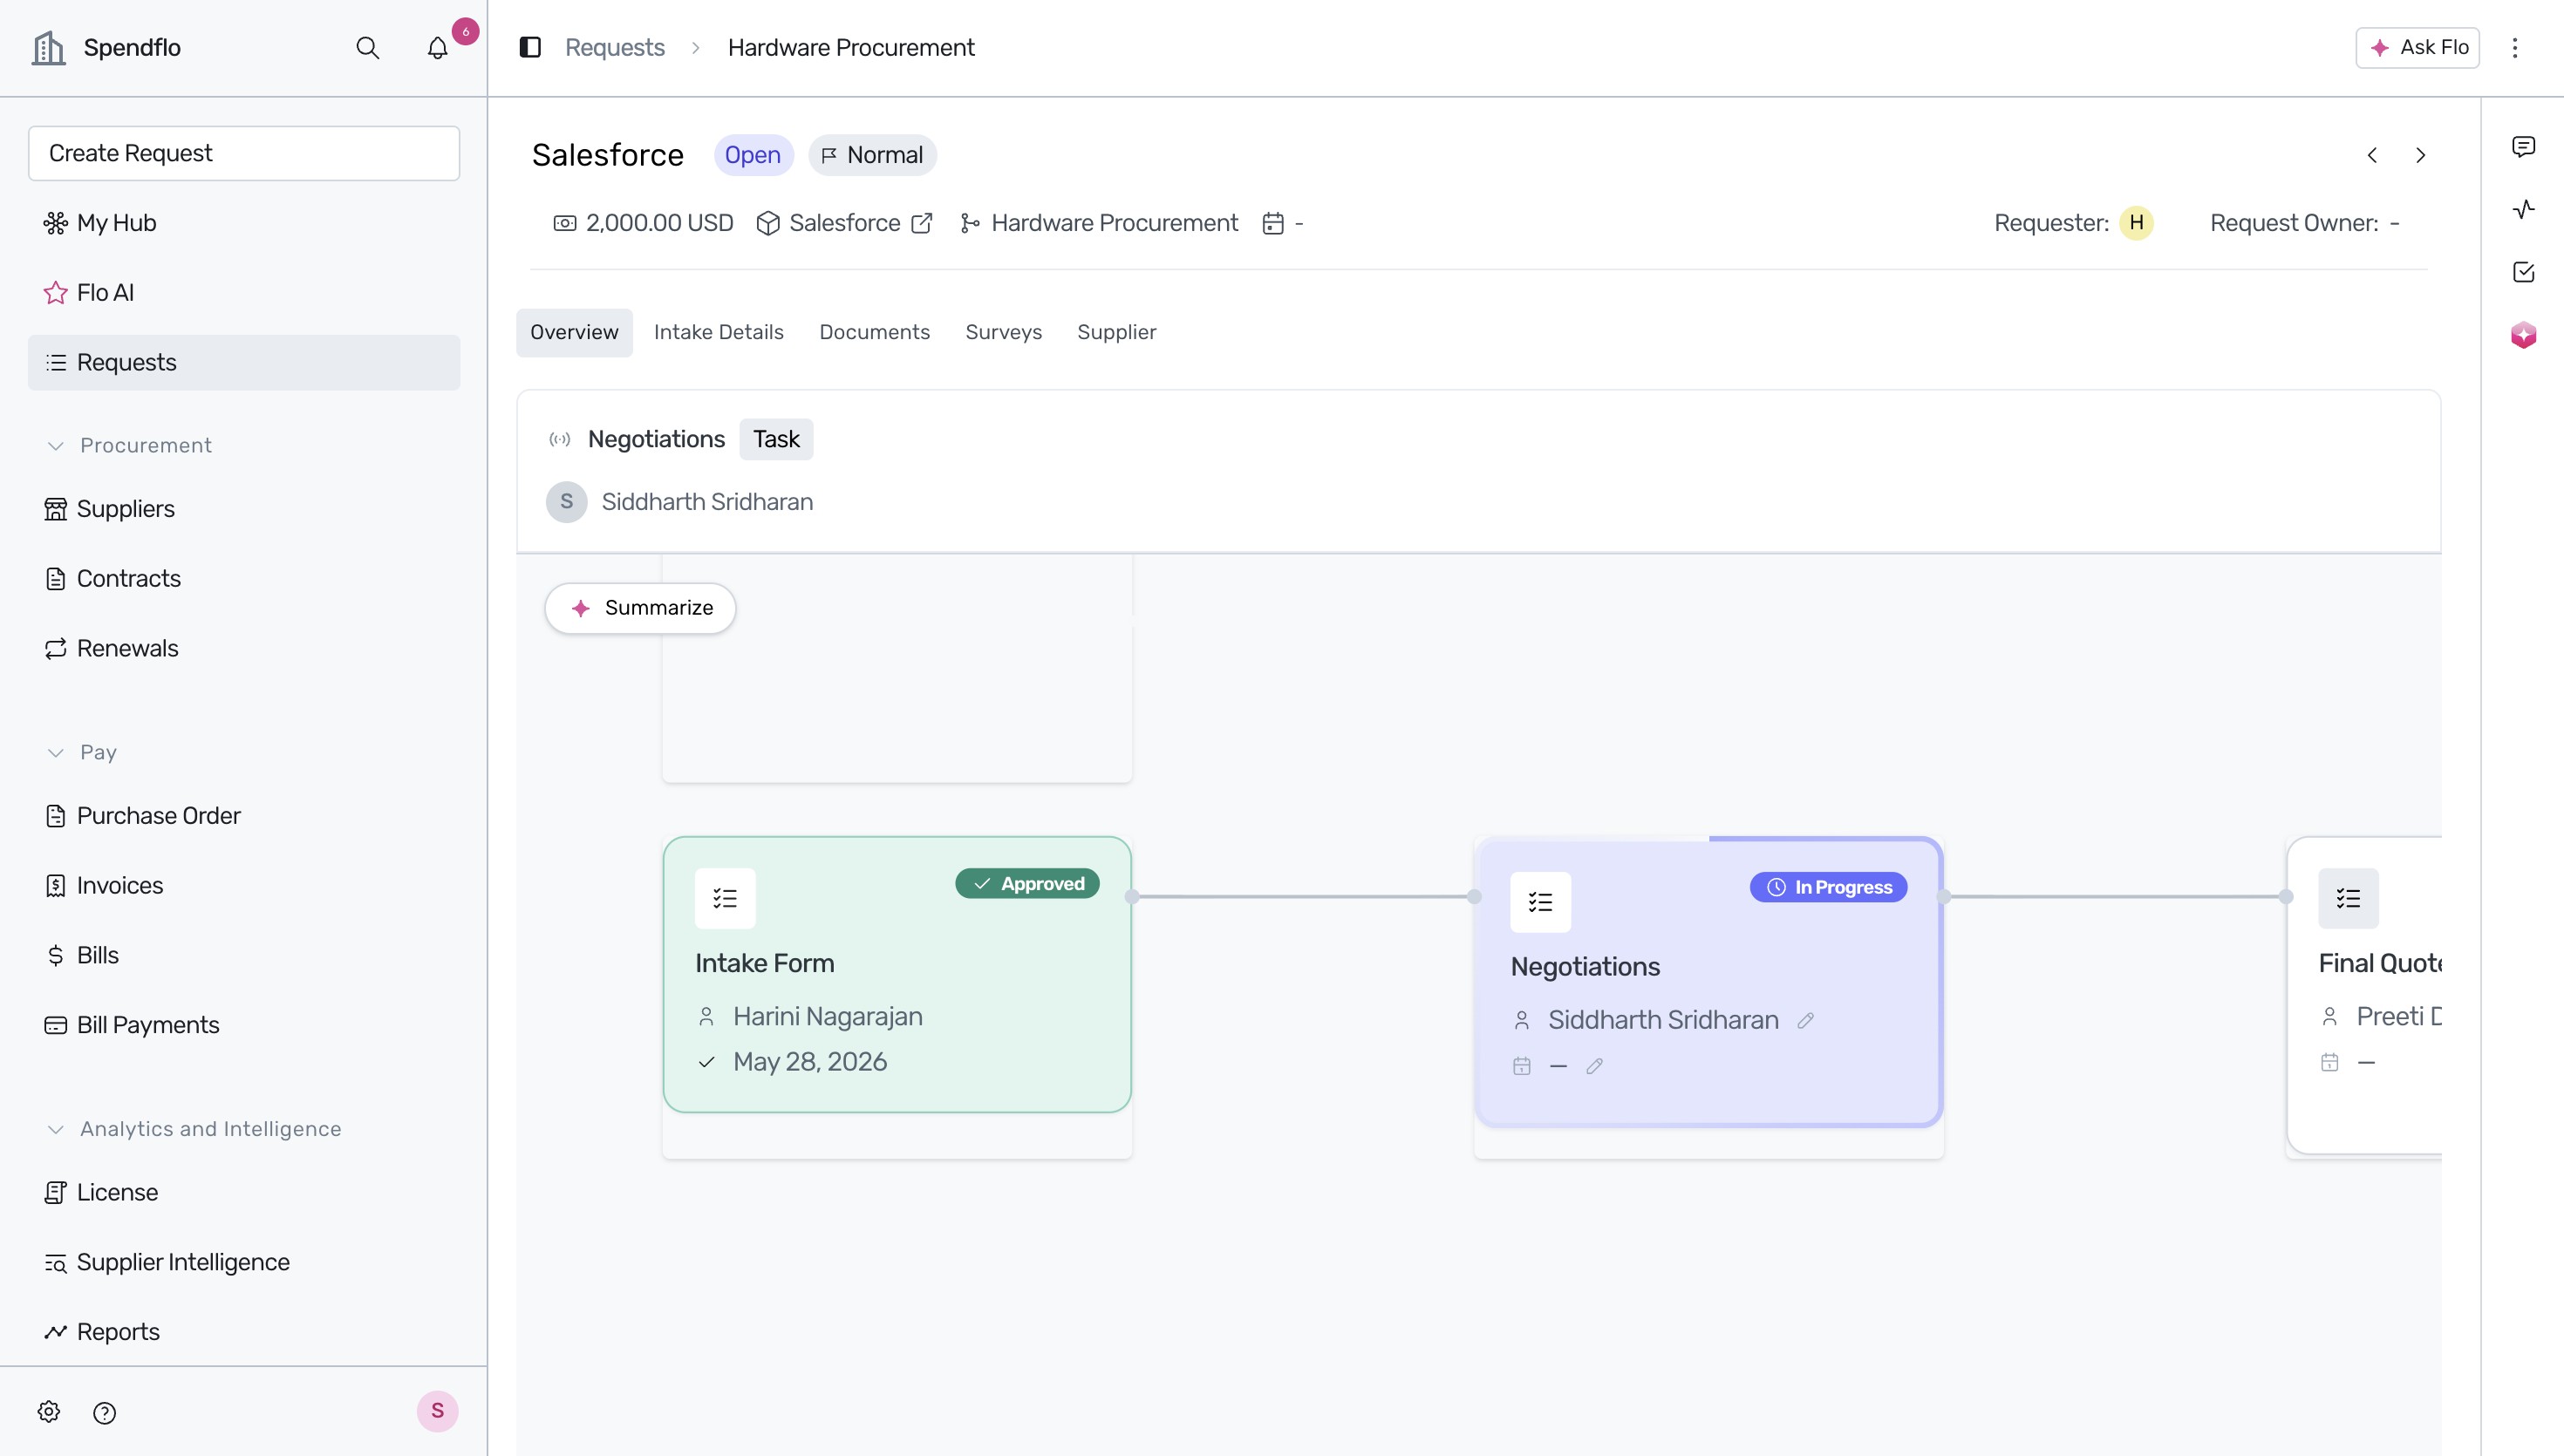The width and height of the screenshot is (2564, 1456).
Task: Click the Negotiations card calendar icon
Action: coord(1521,1066)
